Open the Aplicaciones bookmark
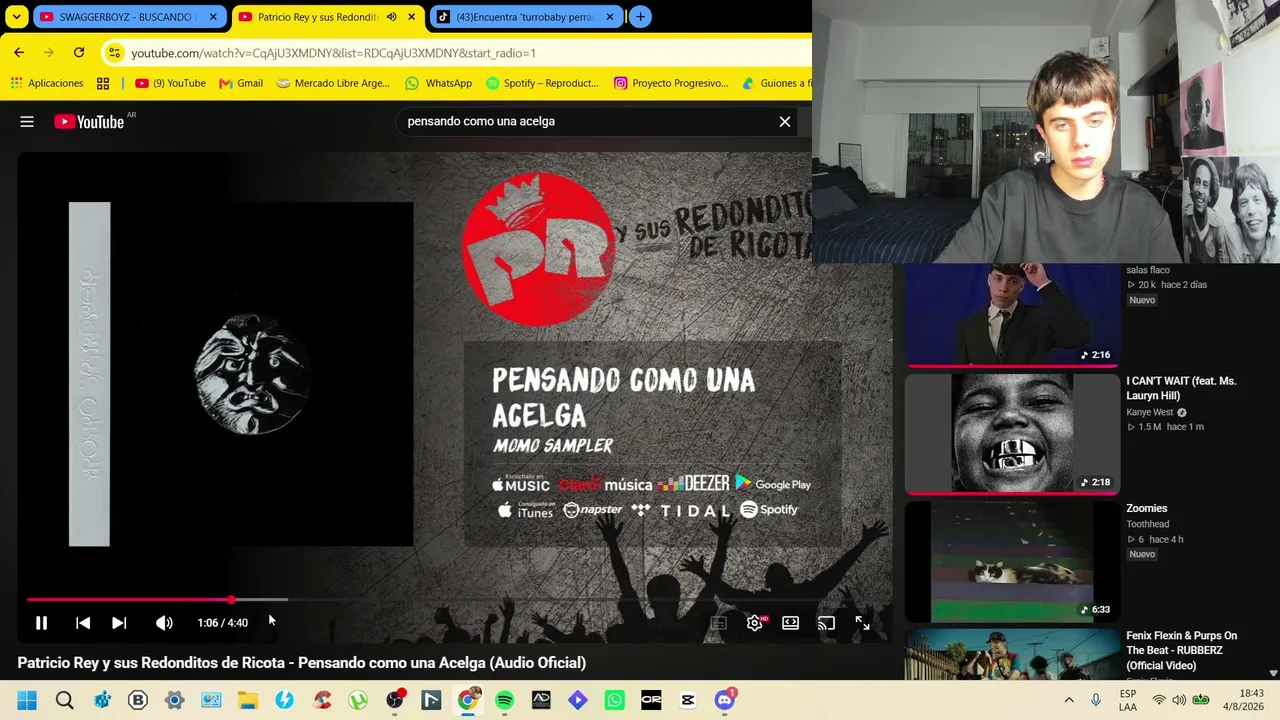The height and width of the screenshot is (720, 1280). (x=47, y=83)
